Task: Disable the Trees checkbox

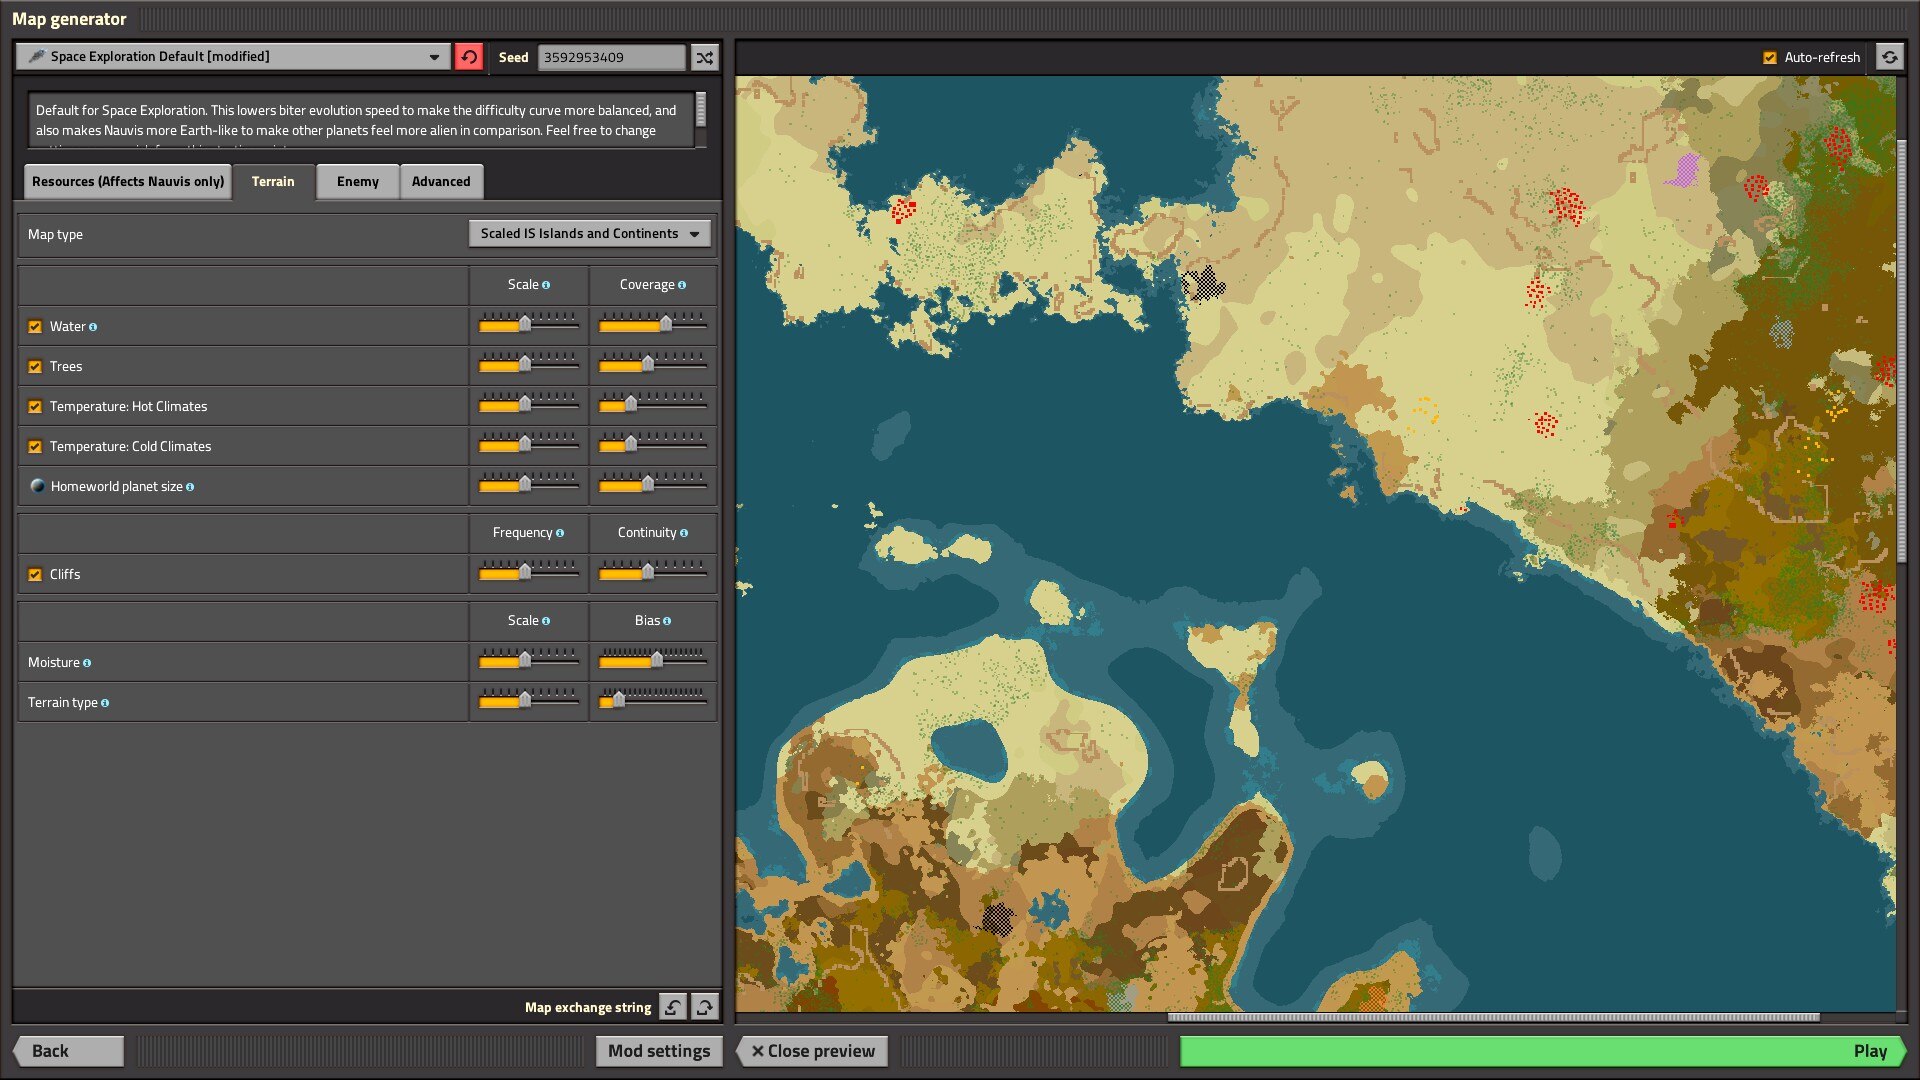Action: 35,367
